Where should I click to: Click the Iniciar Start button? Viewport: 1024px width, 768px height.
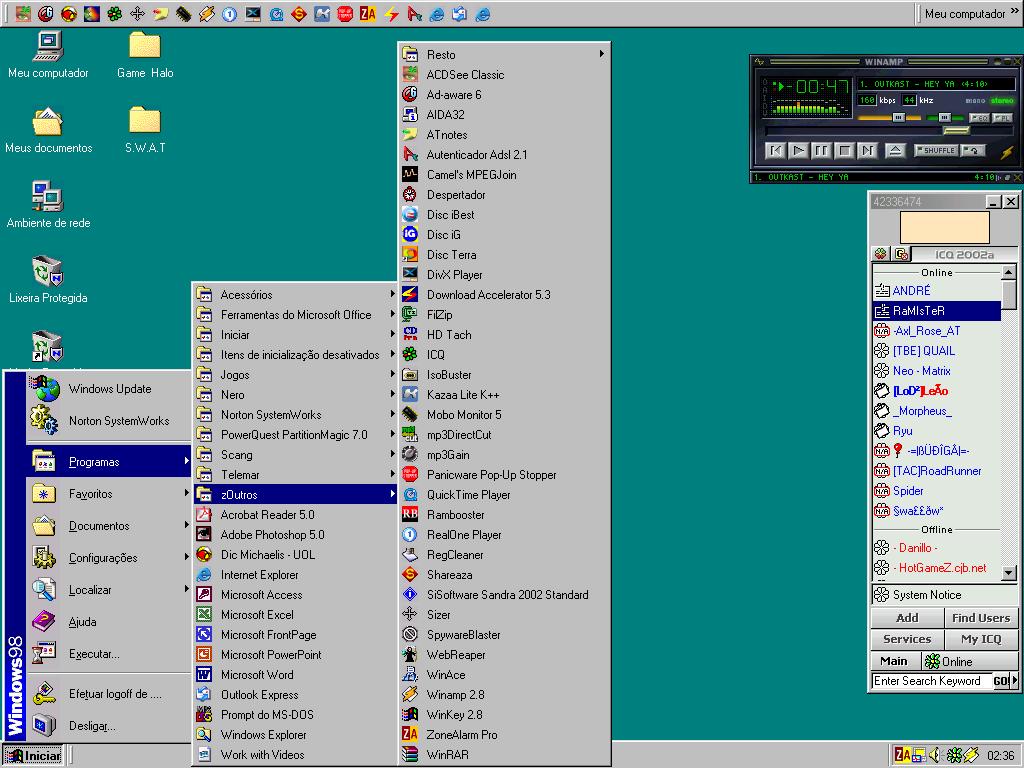click(33, 756)
